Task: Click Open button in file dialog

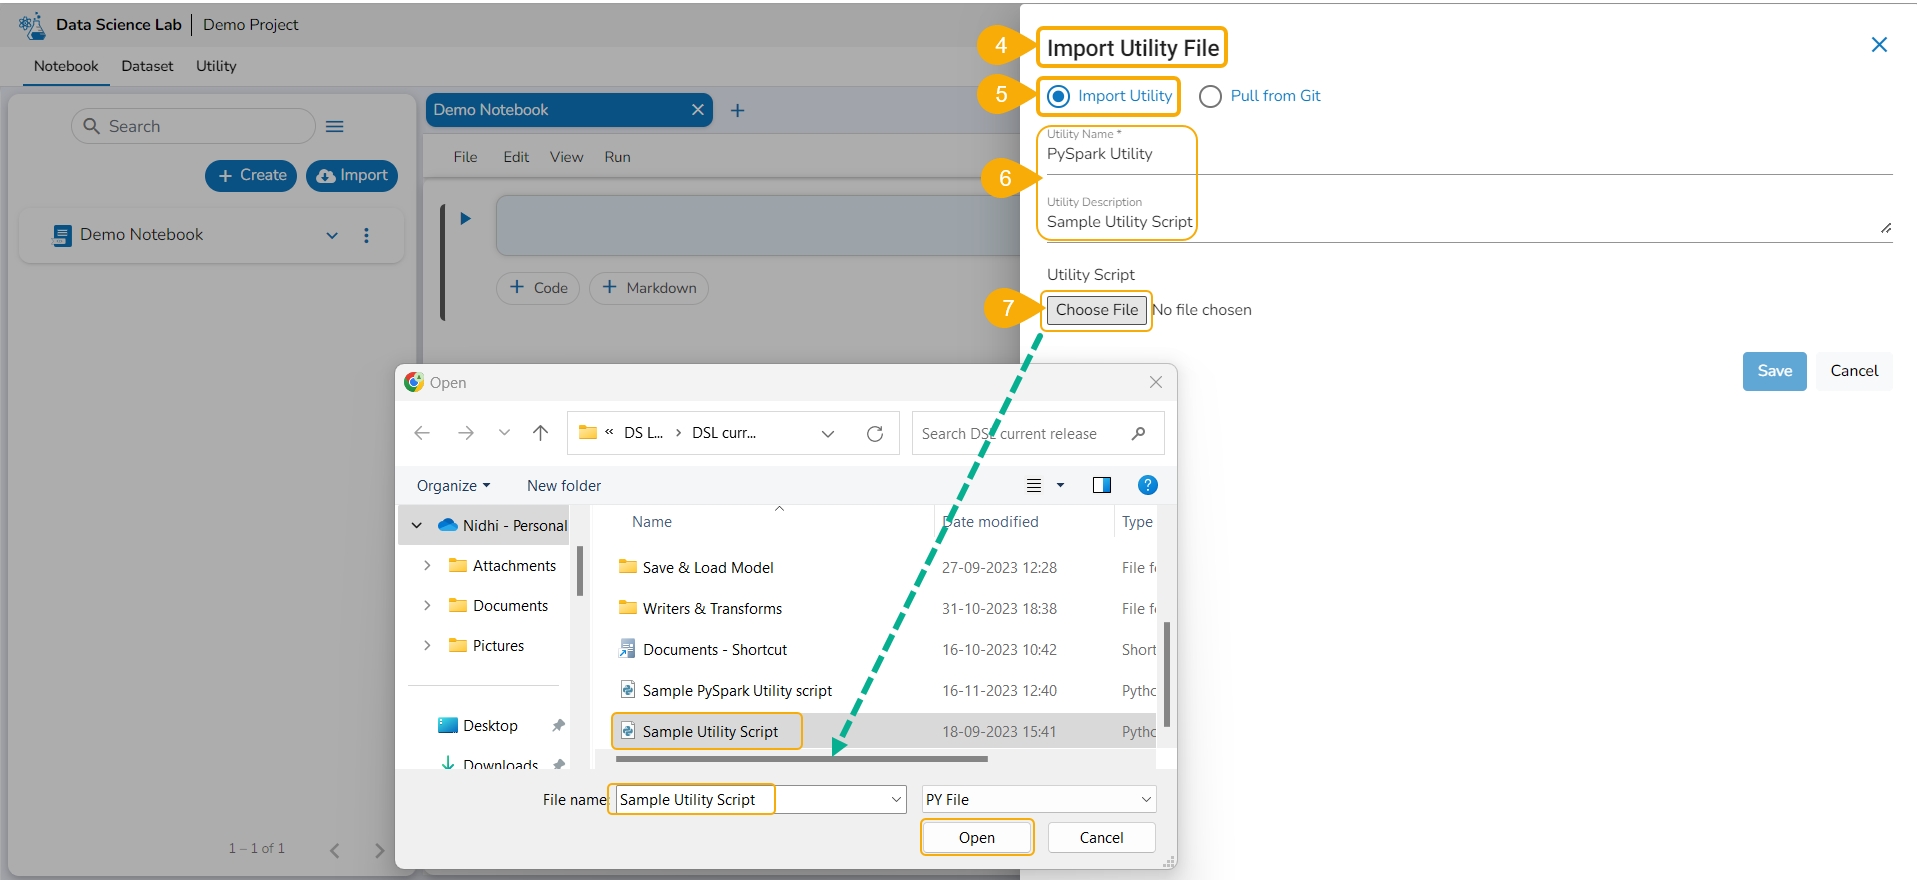Action: pyautogui.click(x=976, y=838)
